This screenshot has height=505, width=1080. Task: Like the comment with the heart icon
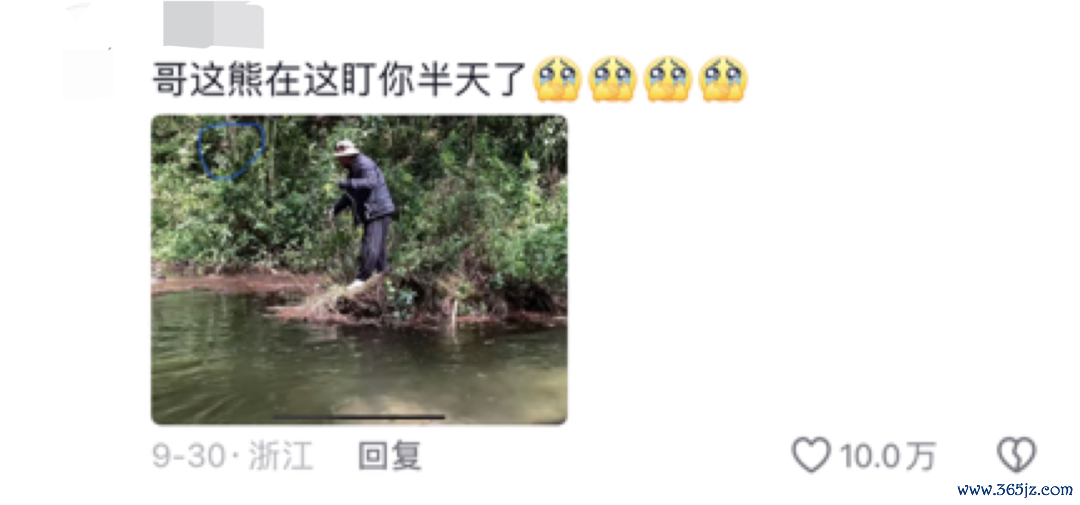pyautogui.click(x=811, y=455)
